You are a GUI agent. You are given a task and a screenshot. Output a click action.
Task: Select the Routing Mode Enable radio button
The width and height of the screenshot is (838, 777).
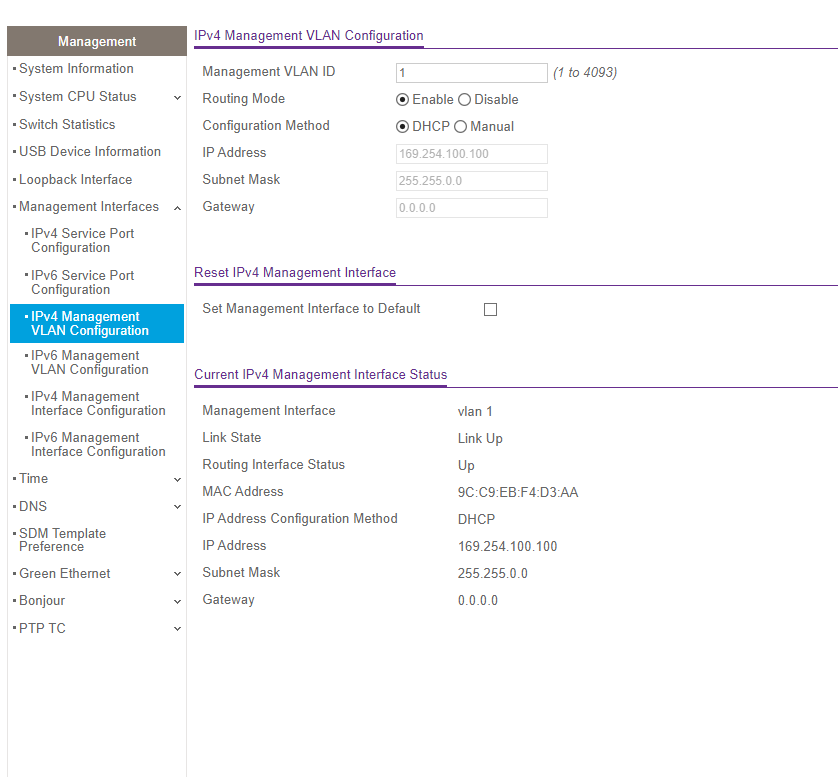[402, 100]
